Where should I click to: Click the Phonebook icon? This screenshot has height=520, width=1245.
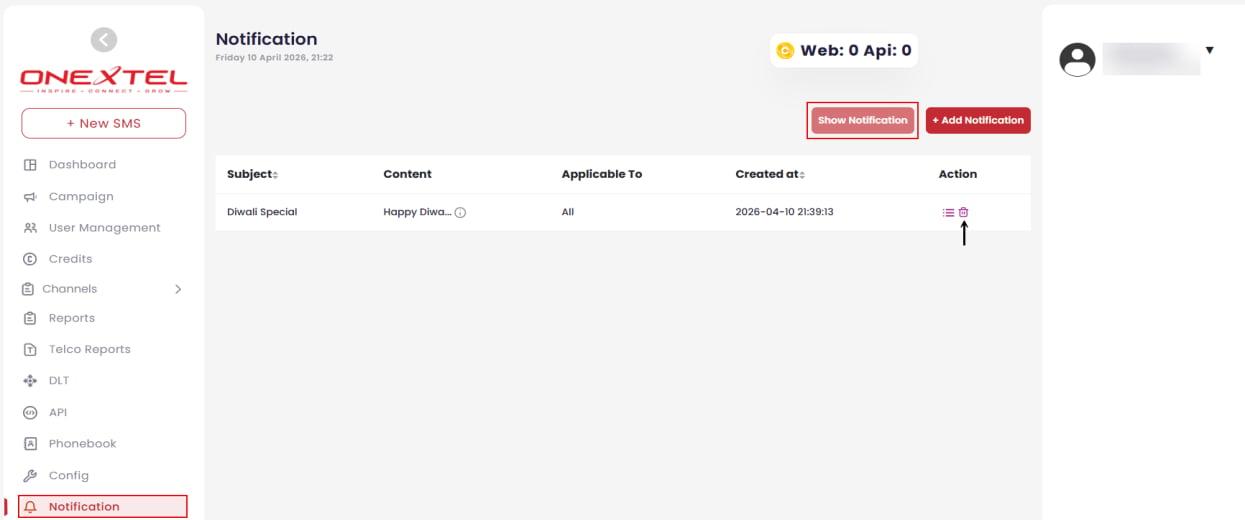(x=30, y=444)
